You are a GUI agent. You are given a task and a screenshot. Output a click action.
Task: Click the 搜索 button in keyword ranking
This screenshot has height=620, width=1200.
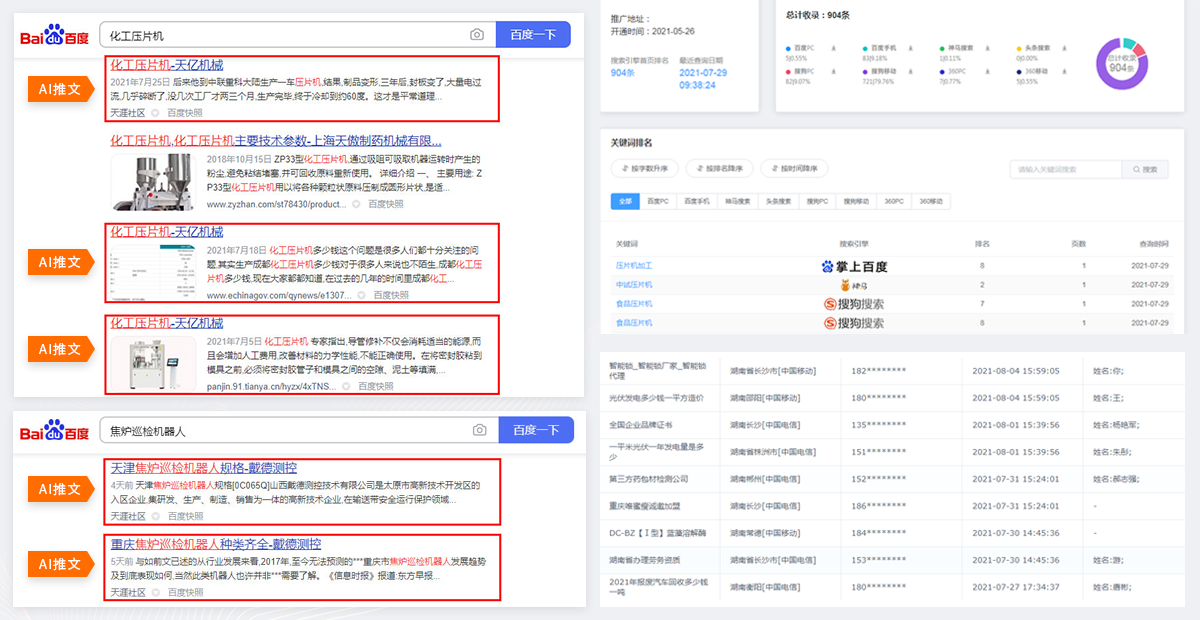[1145, 169]
